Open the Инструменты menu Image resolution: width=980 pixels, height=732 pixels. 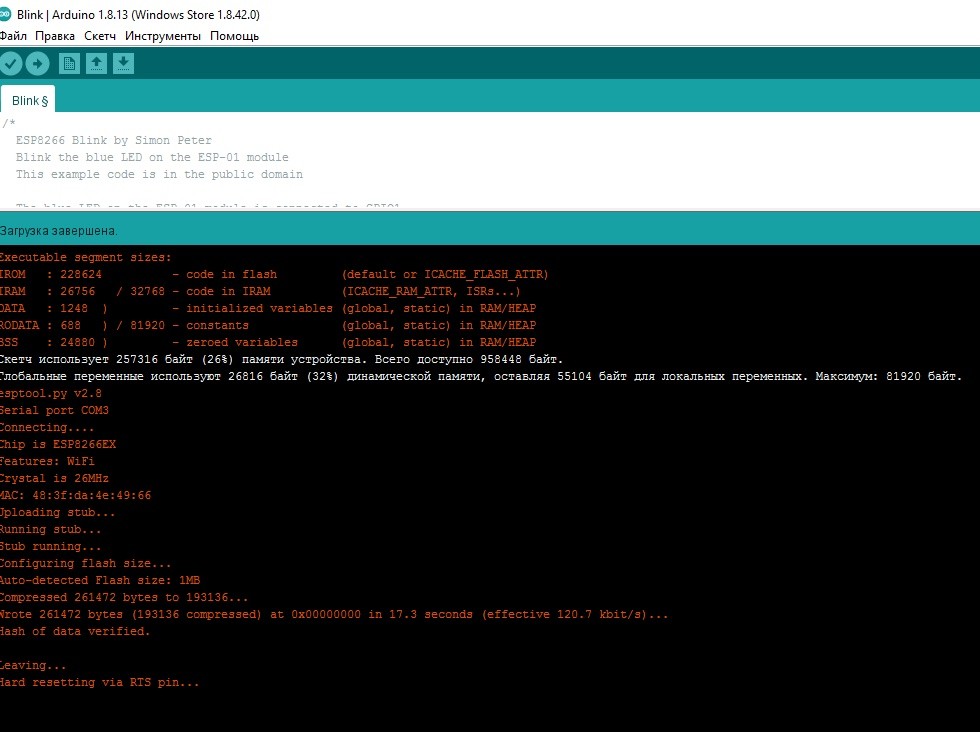pyautogui.click(x=163, y=36)
